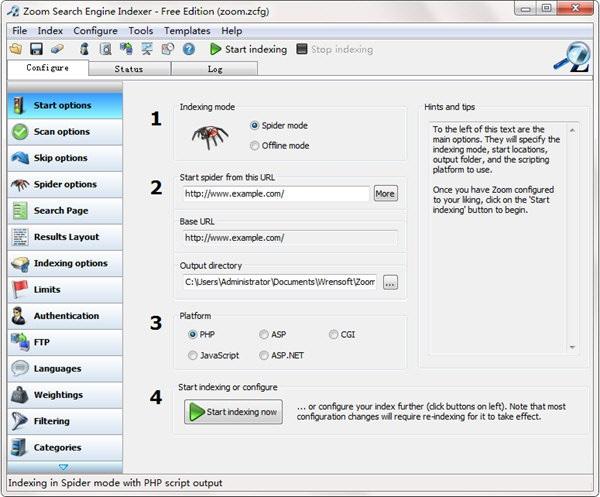Switch to the Status tab
600x497 pixels.
pos(129,69)
